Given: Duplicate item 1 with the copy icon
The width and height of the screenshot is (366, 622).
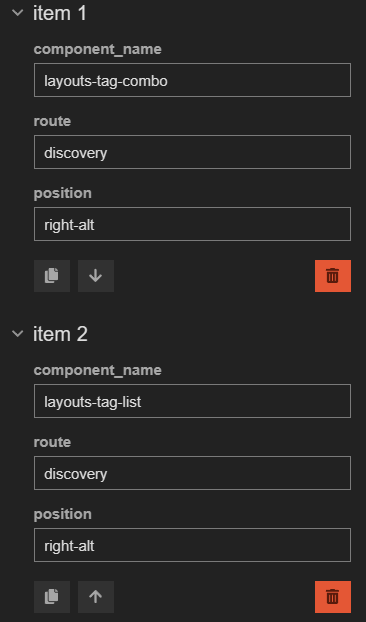Looking at the screenshot, I should (52, 276).
